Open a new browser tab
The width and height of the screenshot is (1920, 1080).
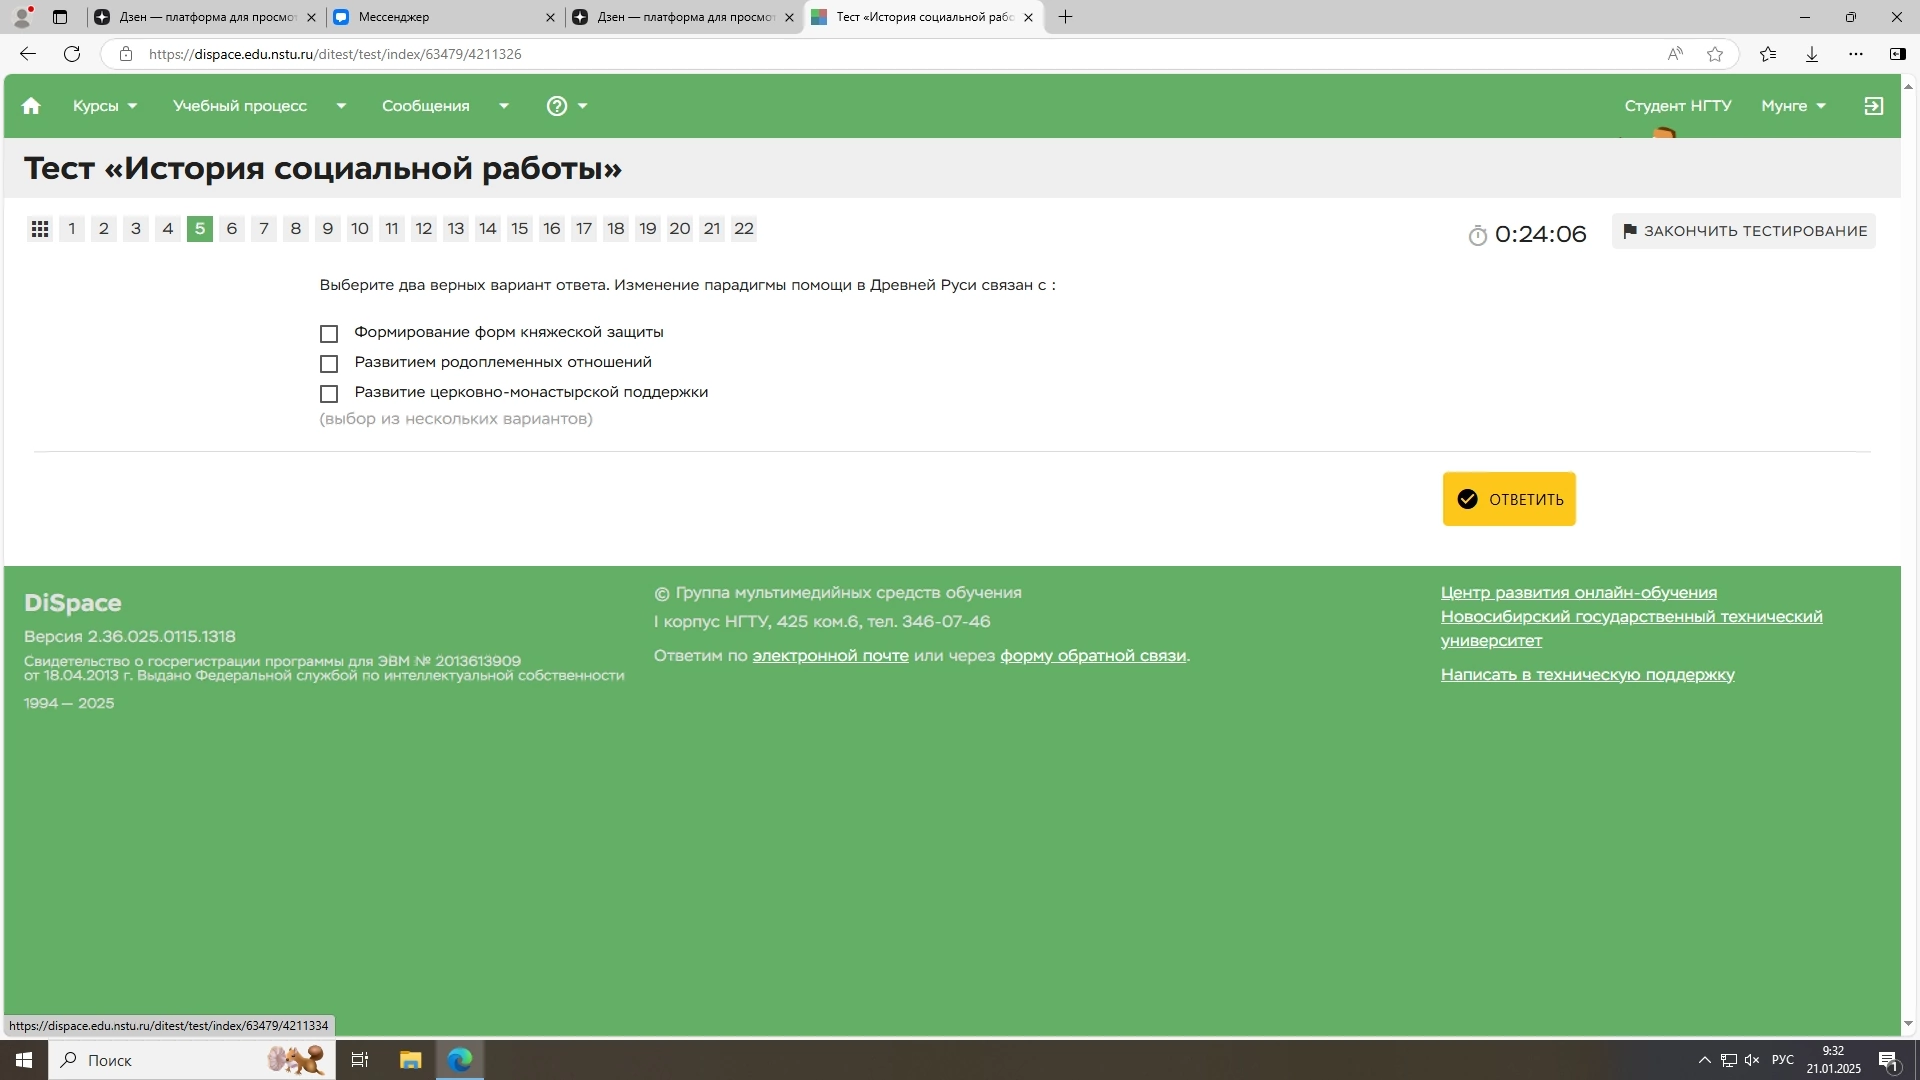coord(1066,17)
